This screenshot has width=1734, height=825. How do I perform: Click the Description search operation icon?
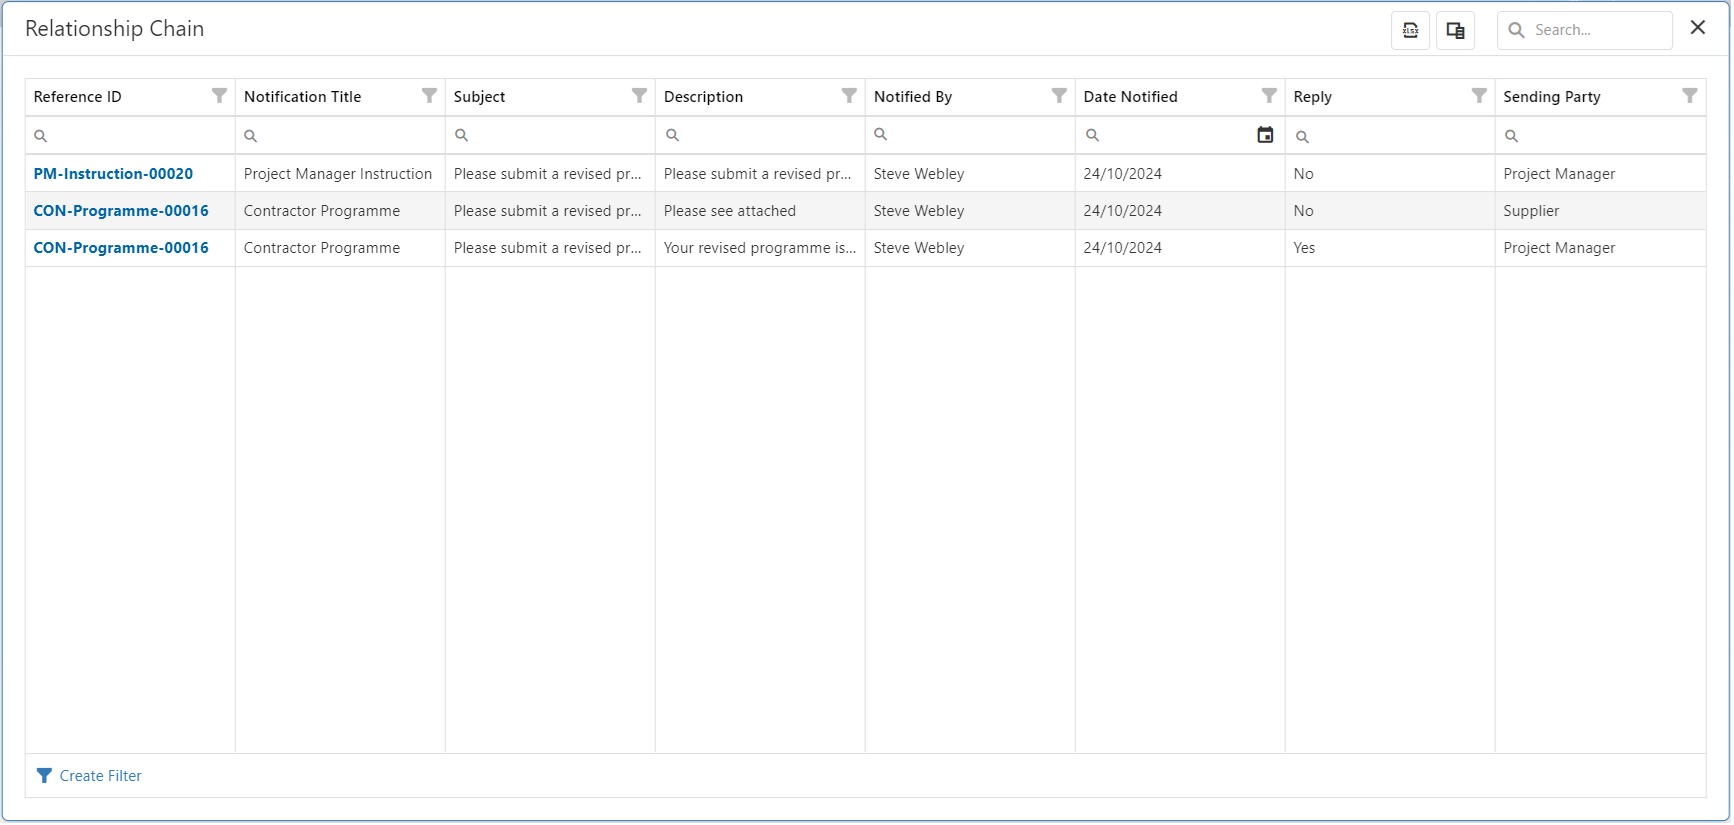point(672,135)
